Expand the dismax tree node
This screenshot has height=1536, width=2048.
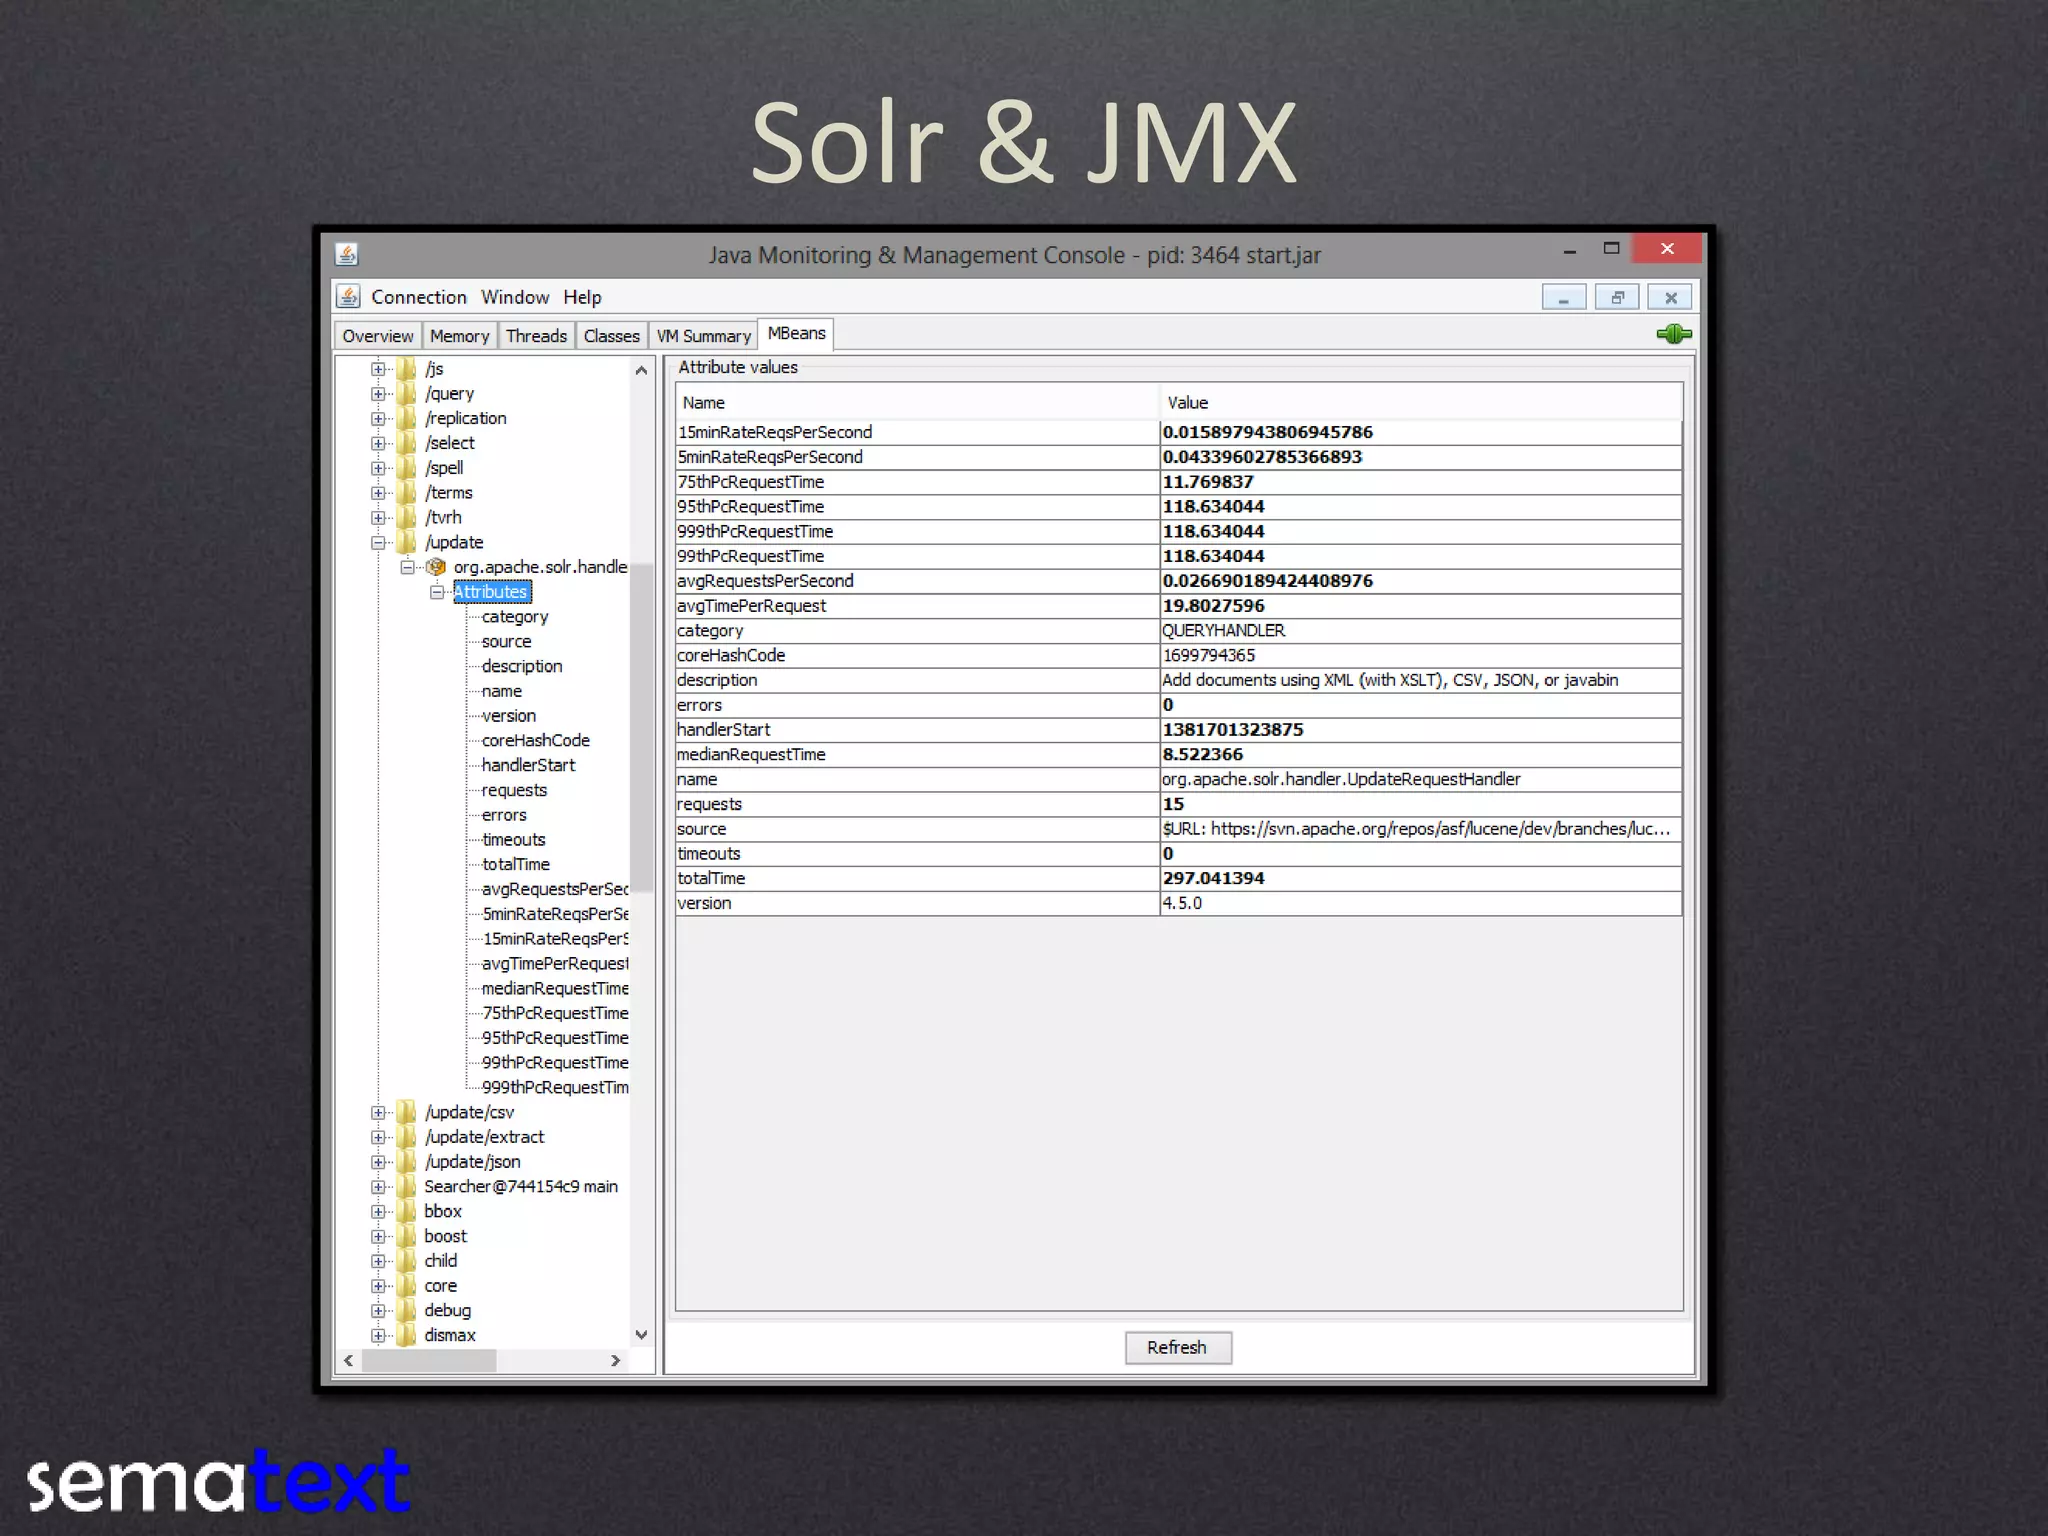click(378, 1335)
